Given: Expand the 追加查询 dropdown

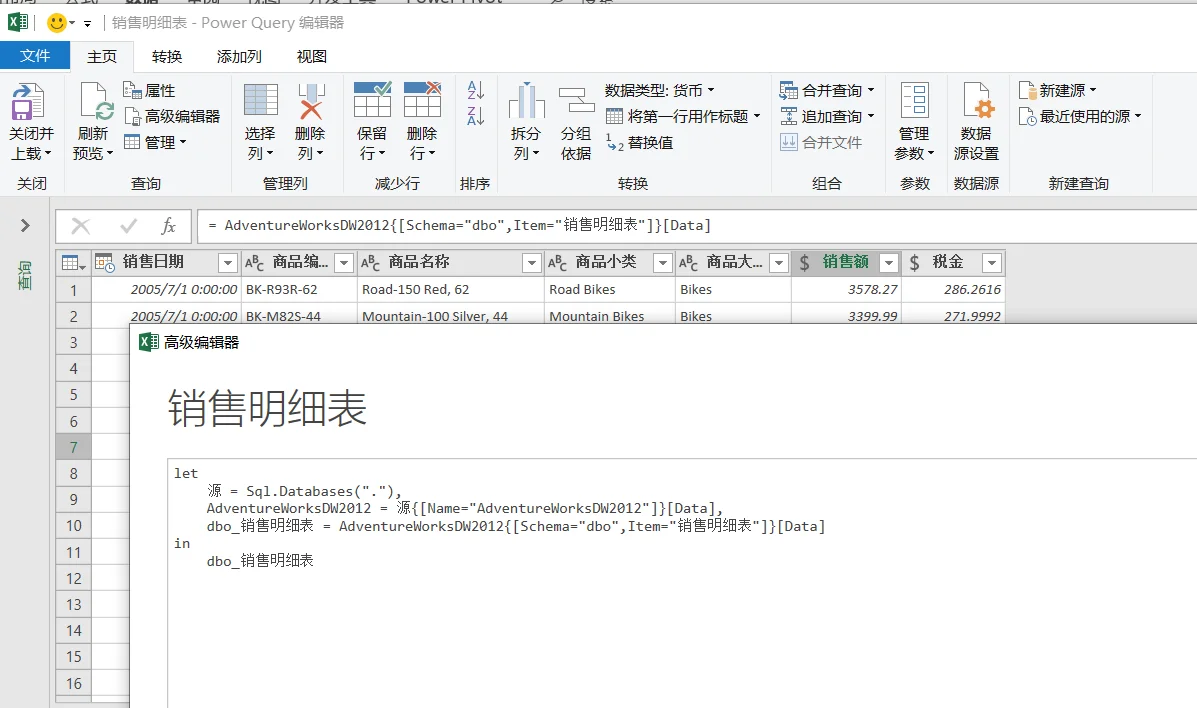Looking at the screenshot, I should tap(871, 116).
